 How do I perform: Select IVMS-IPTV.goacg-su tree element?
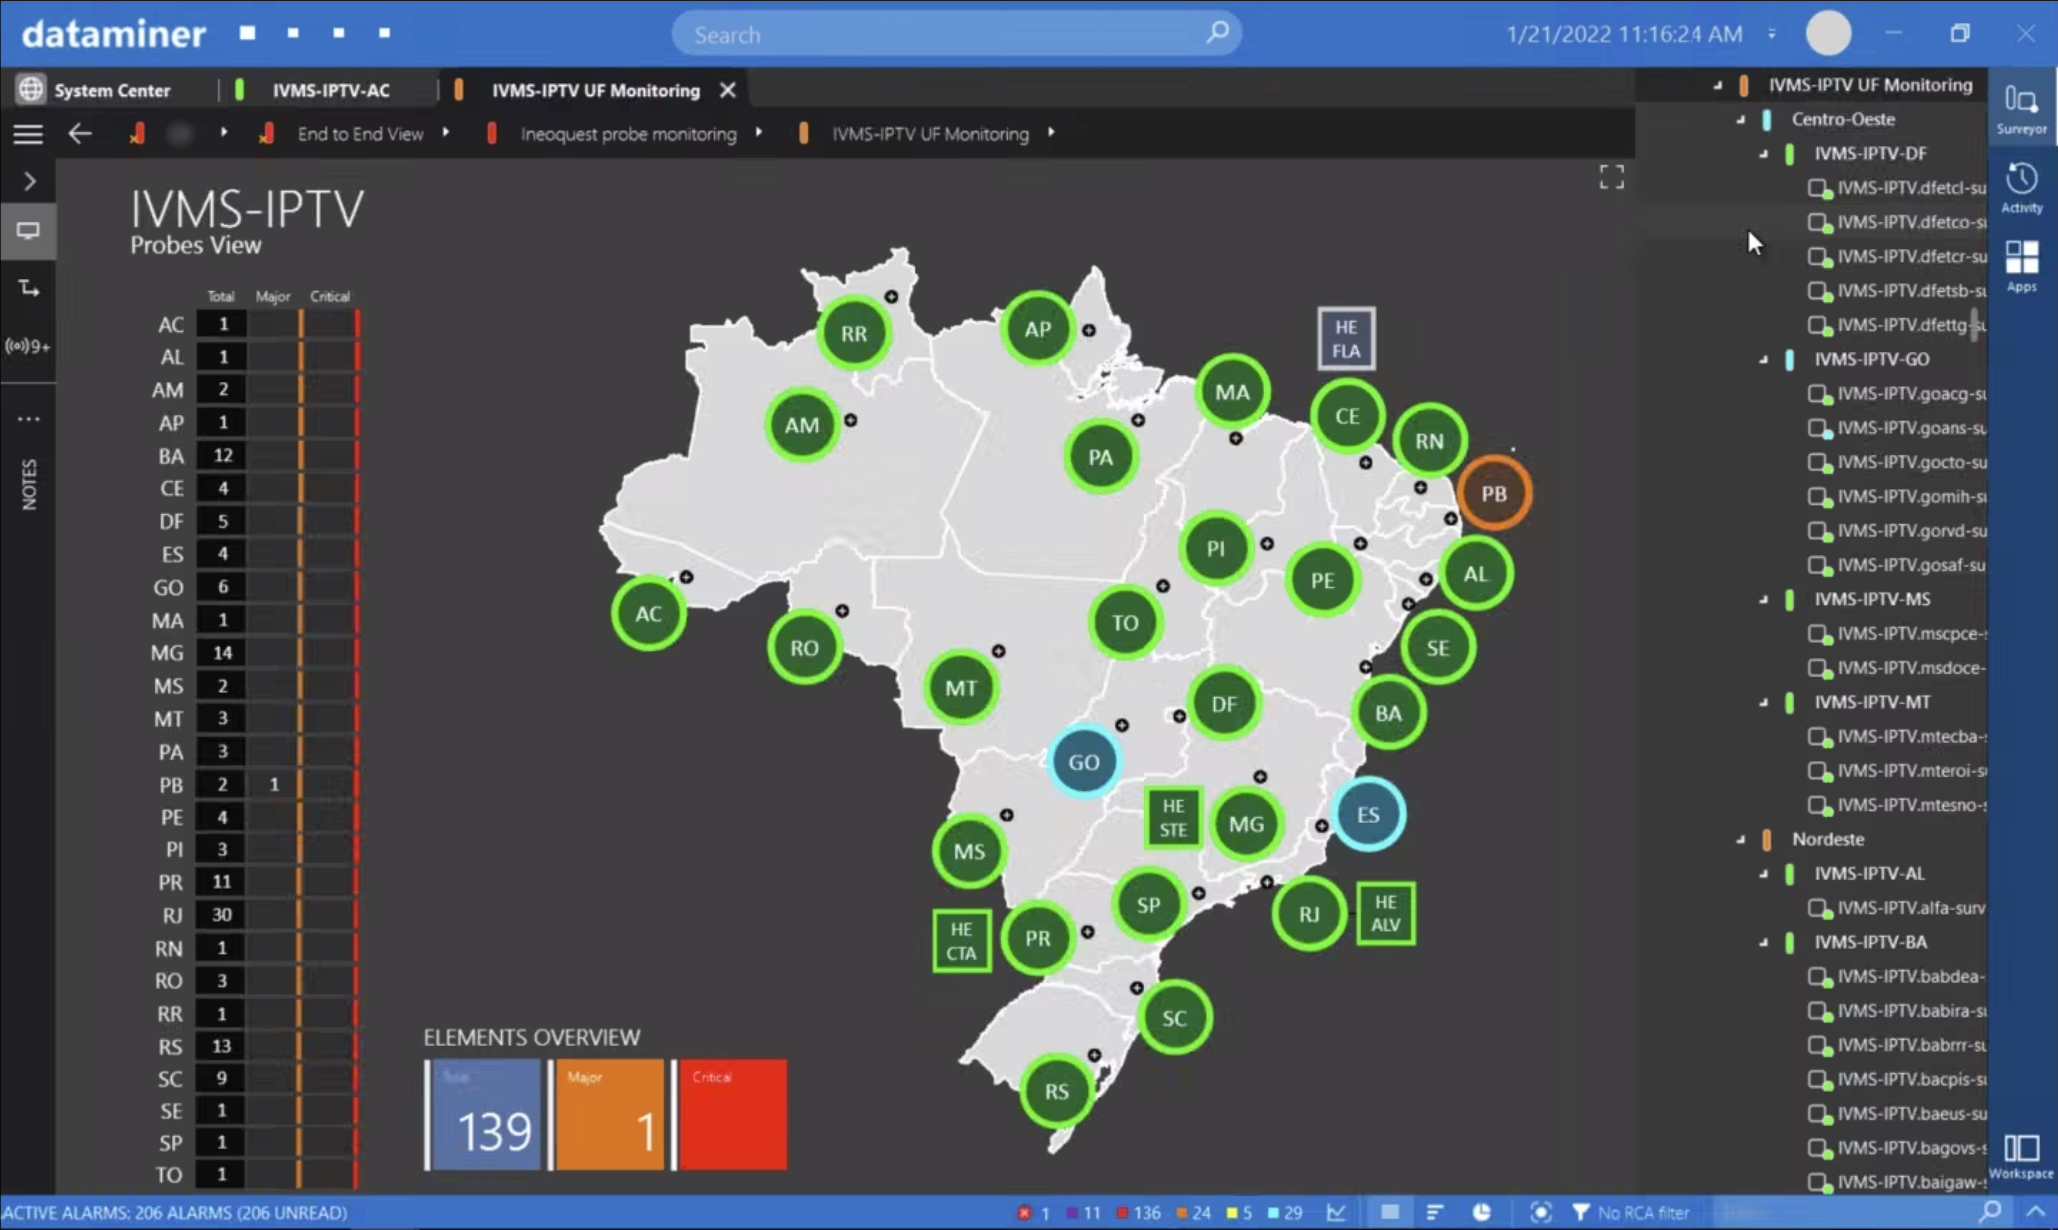coord(1898,393)
